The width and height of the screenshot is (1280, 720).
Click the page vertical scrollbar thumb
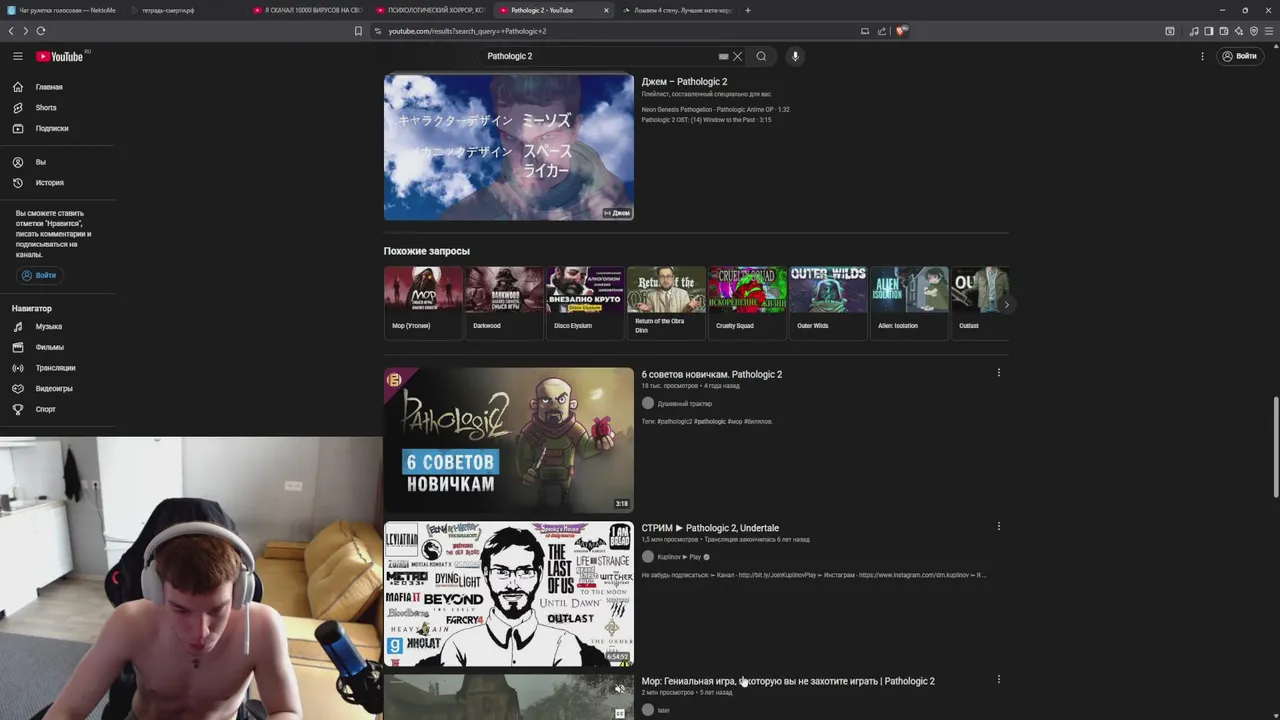pyautogui.click(x=1275, y=446)
